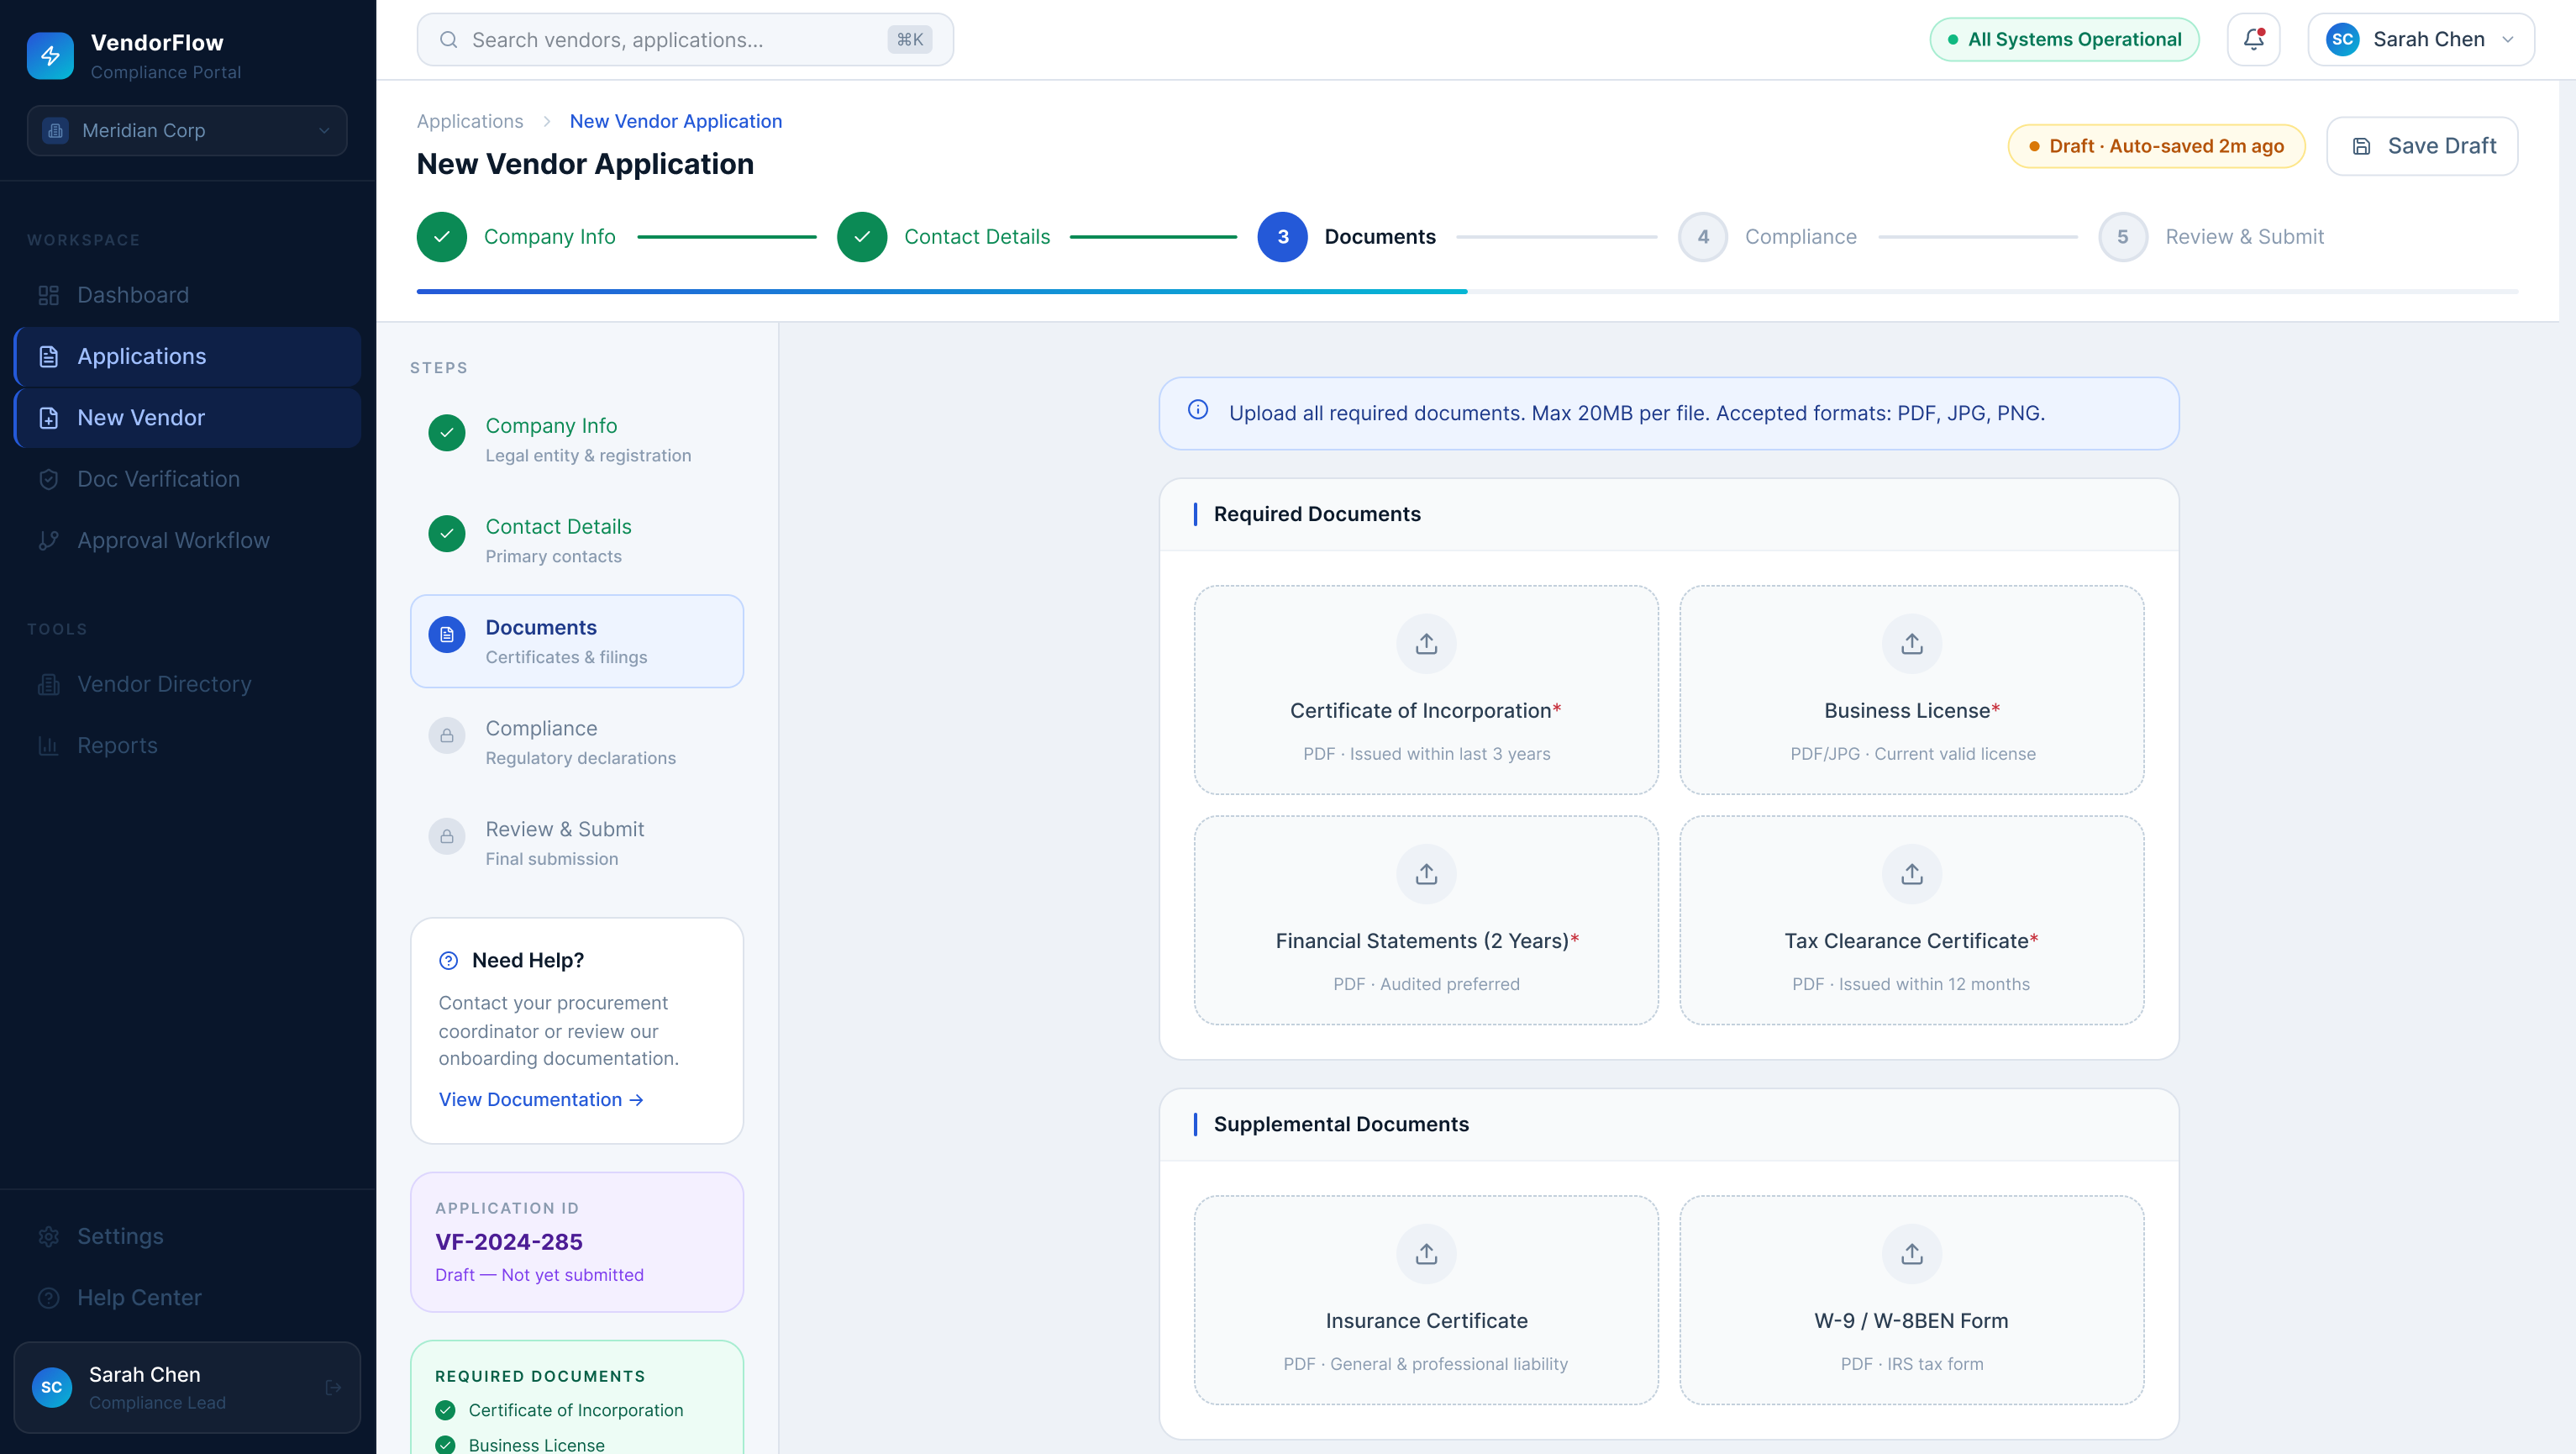
Task: Click upload icon for W-9 / W-8BEN Form
Action: tap(1911, 1254)
